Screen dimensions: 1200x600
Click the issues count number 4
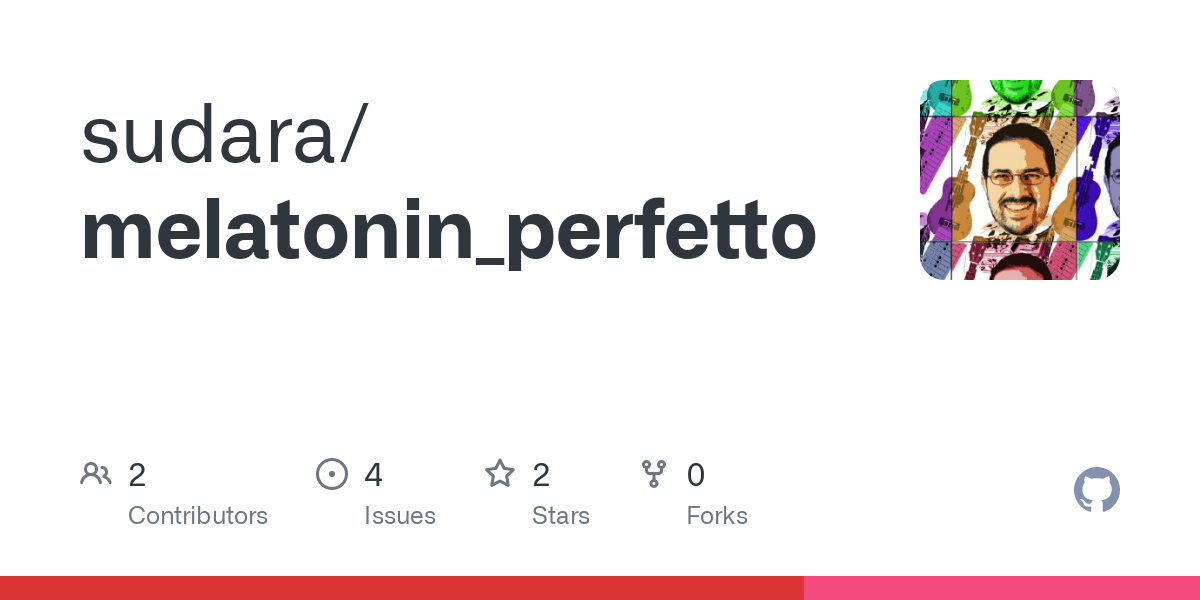tap(374, 475)
